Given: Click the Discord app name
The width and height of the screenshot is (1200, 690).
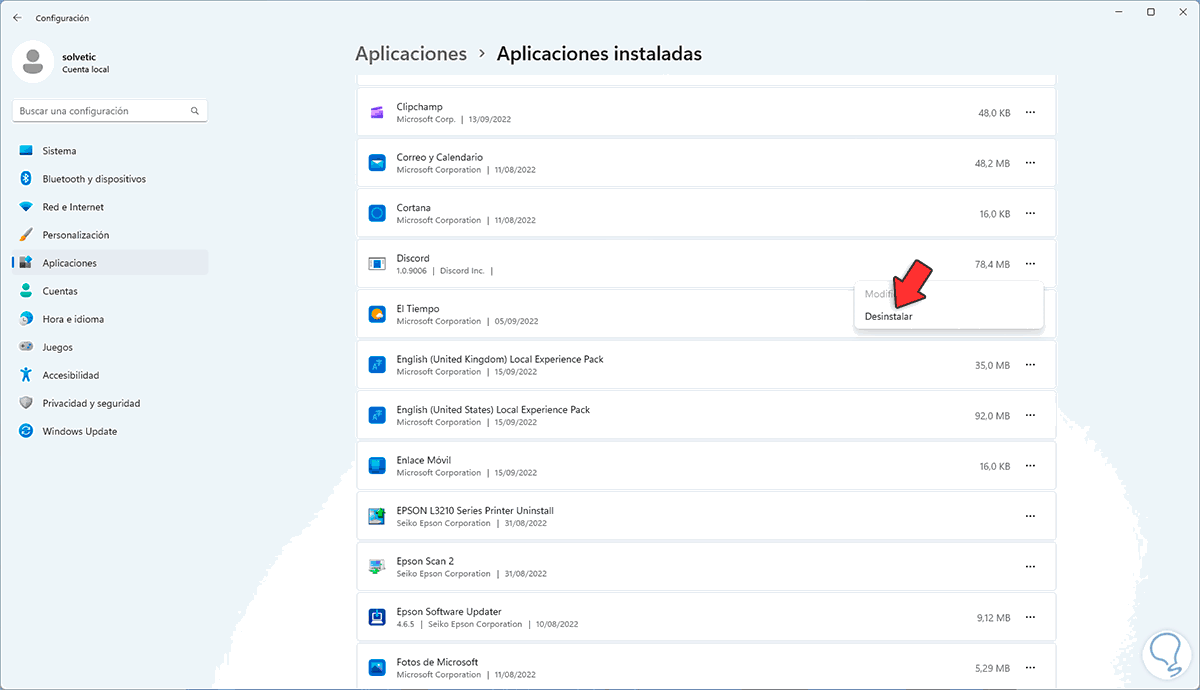Looking at the screenshot, I should pyautogui.click(x=413, y=258).
